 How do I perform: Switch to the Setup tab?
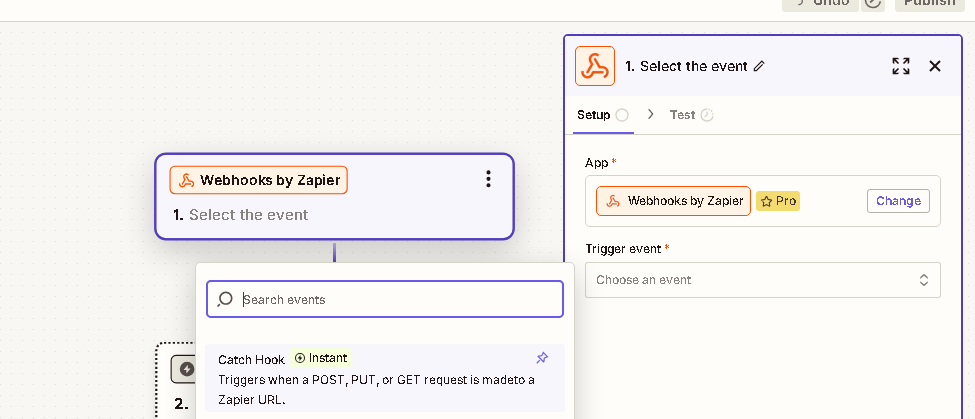click(x=603, y=115)
